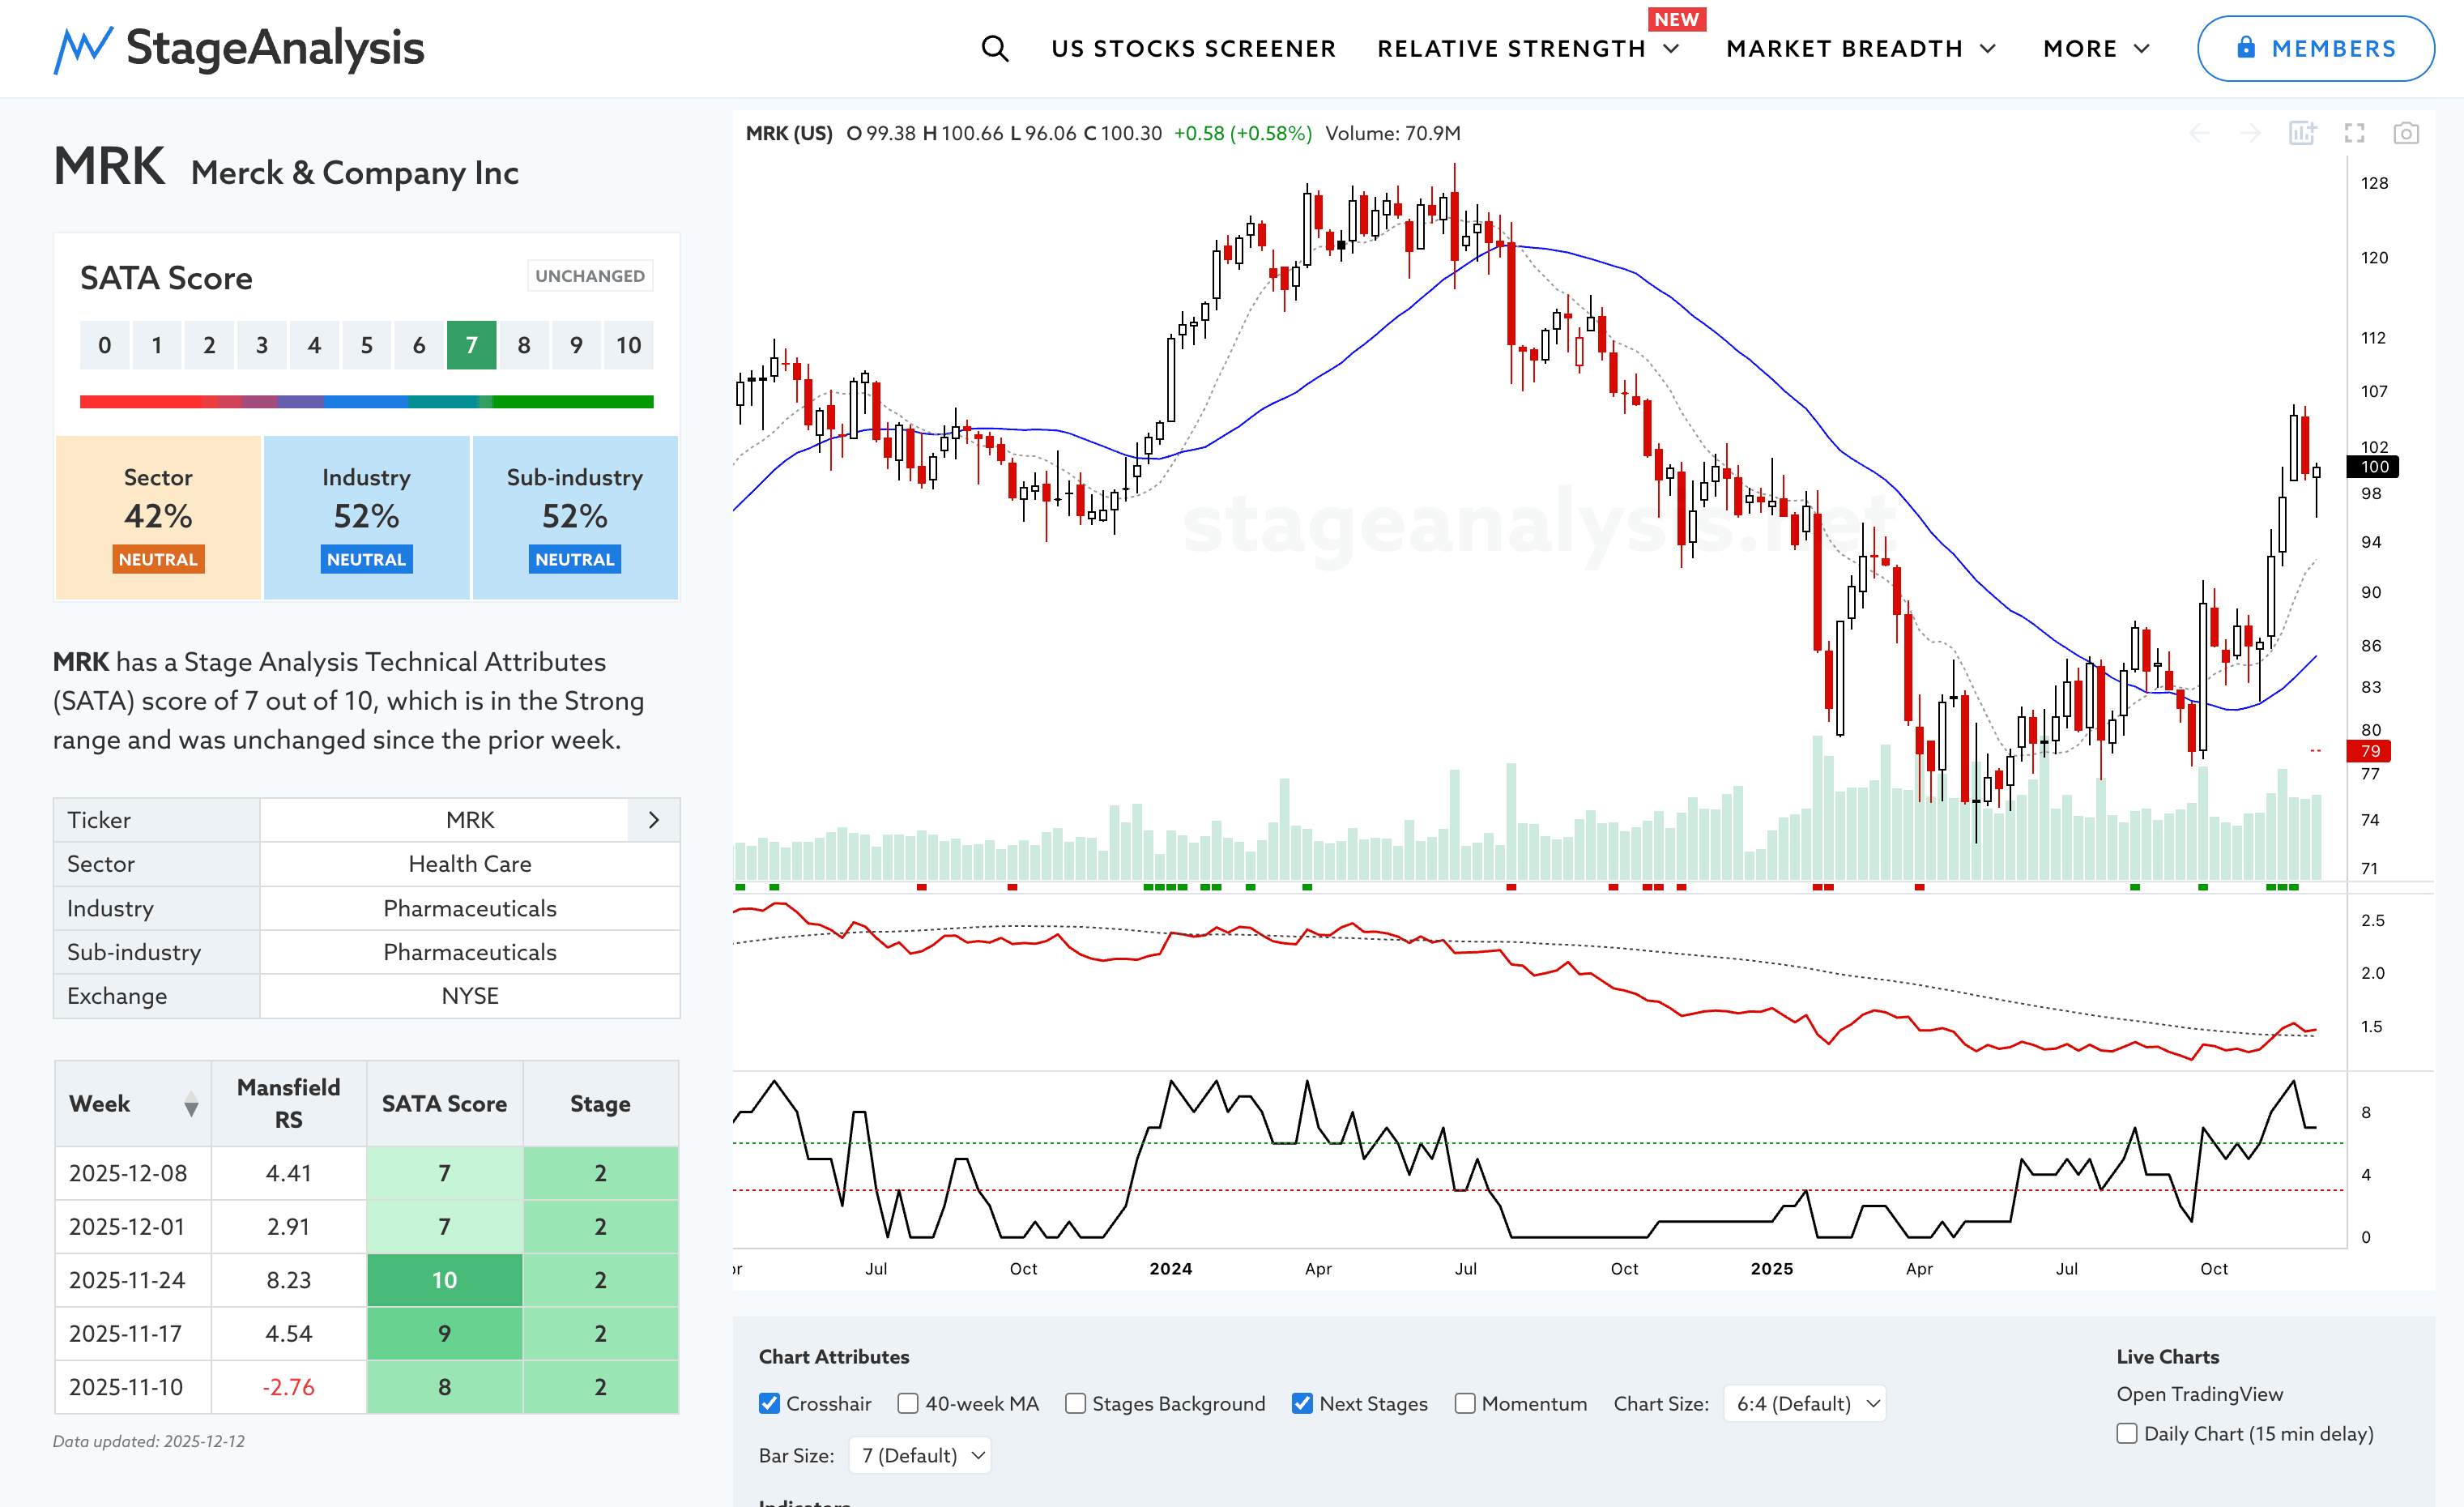Screen dimensions: 2464x1507
Task: Click the chart forward arrow icon
Action: [x=2250, y=133]
